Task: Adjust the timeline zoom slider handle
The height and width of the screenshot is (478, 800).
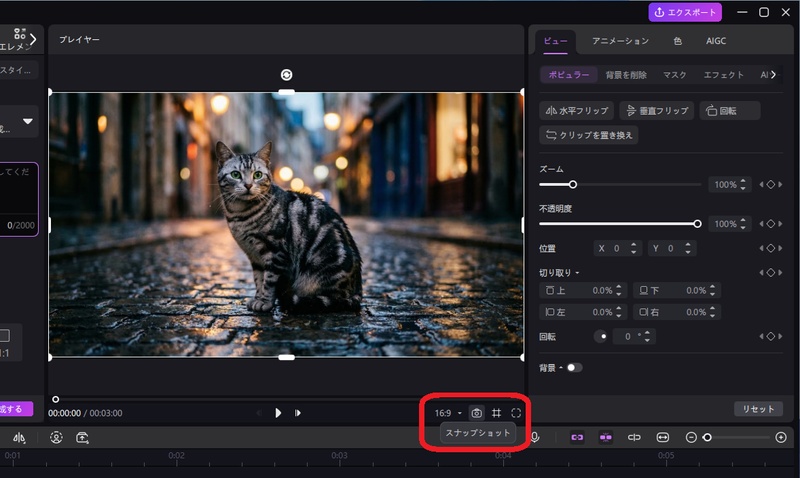Action: pyautogui.click(x=707, y=437)
